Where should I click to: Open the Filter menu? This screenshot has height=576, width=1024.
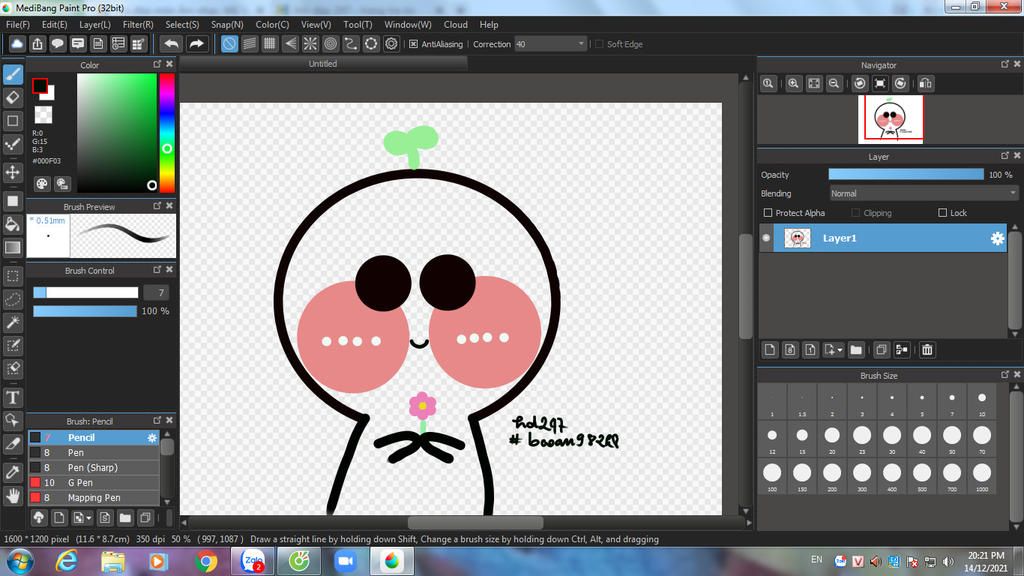coord(138,25)
